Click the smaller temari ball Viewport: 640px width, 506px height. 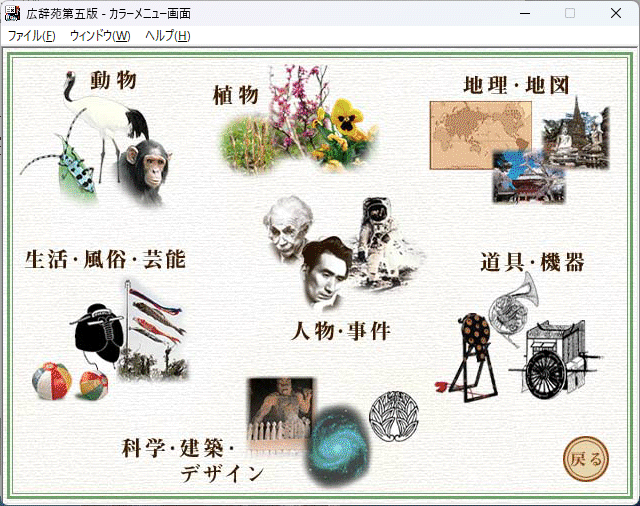click(x=94, y=386)
